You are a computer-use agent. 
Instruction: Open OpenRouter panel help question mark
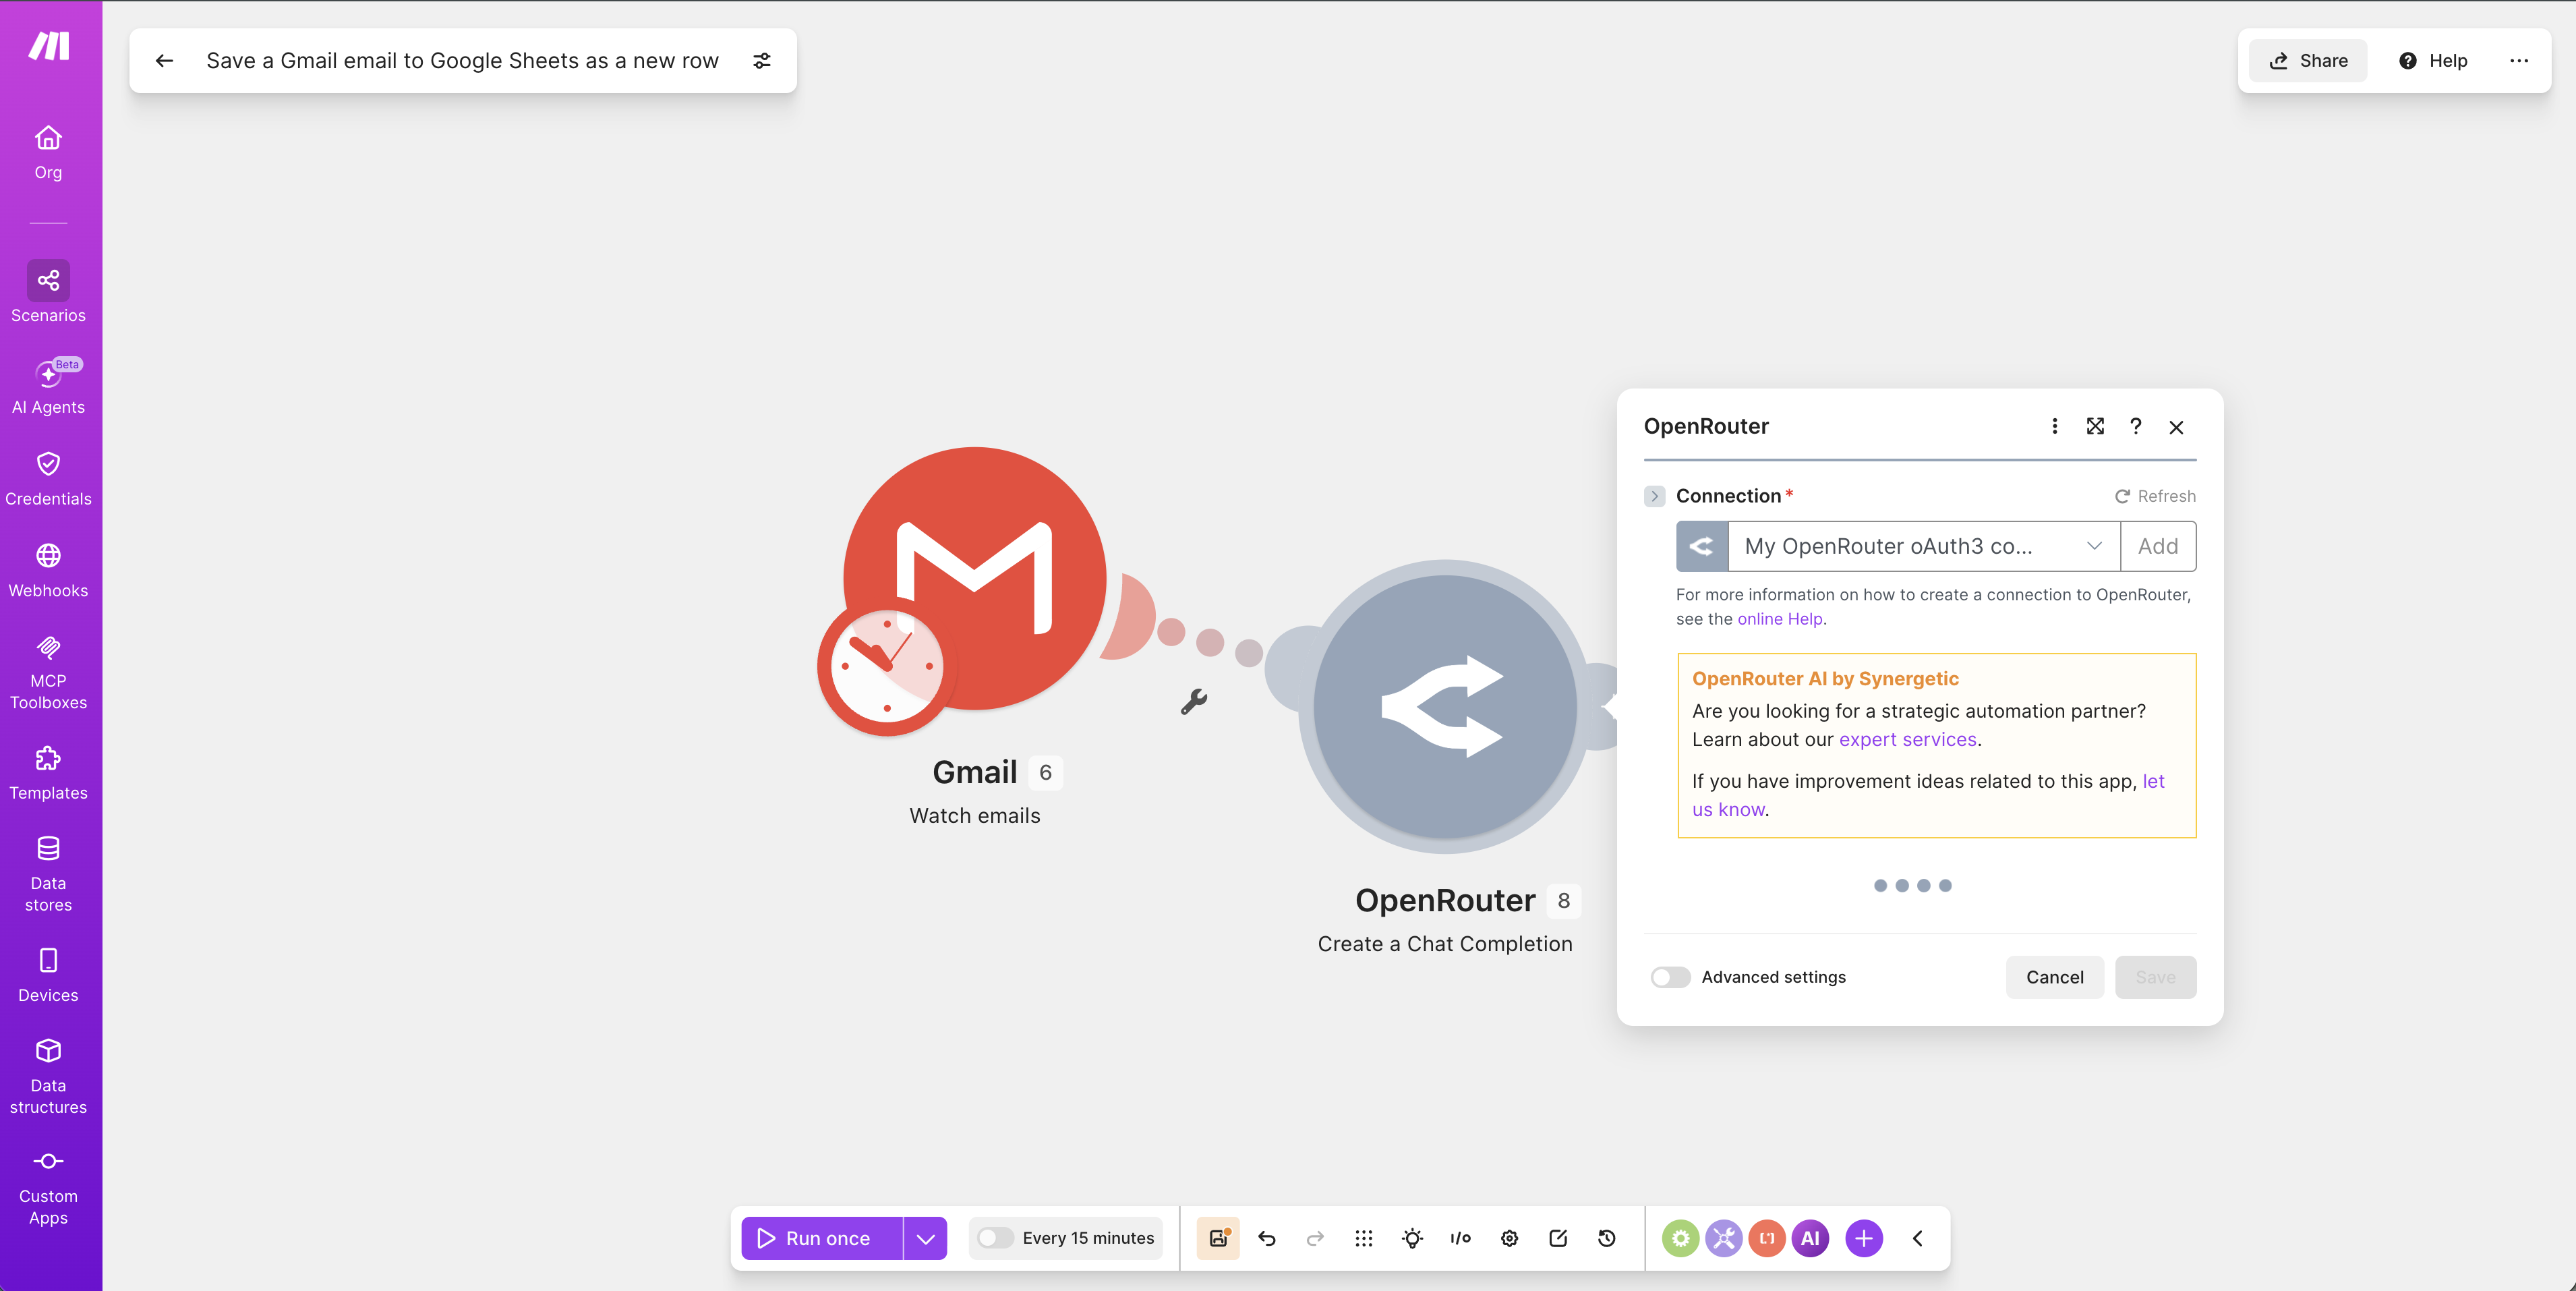[x=2136, y=427]
